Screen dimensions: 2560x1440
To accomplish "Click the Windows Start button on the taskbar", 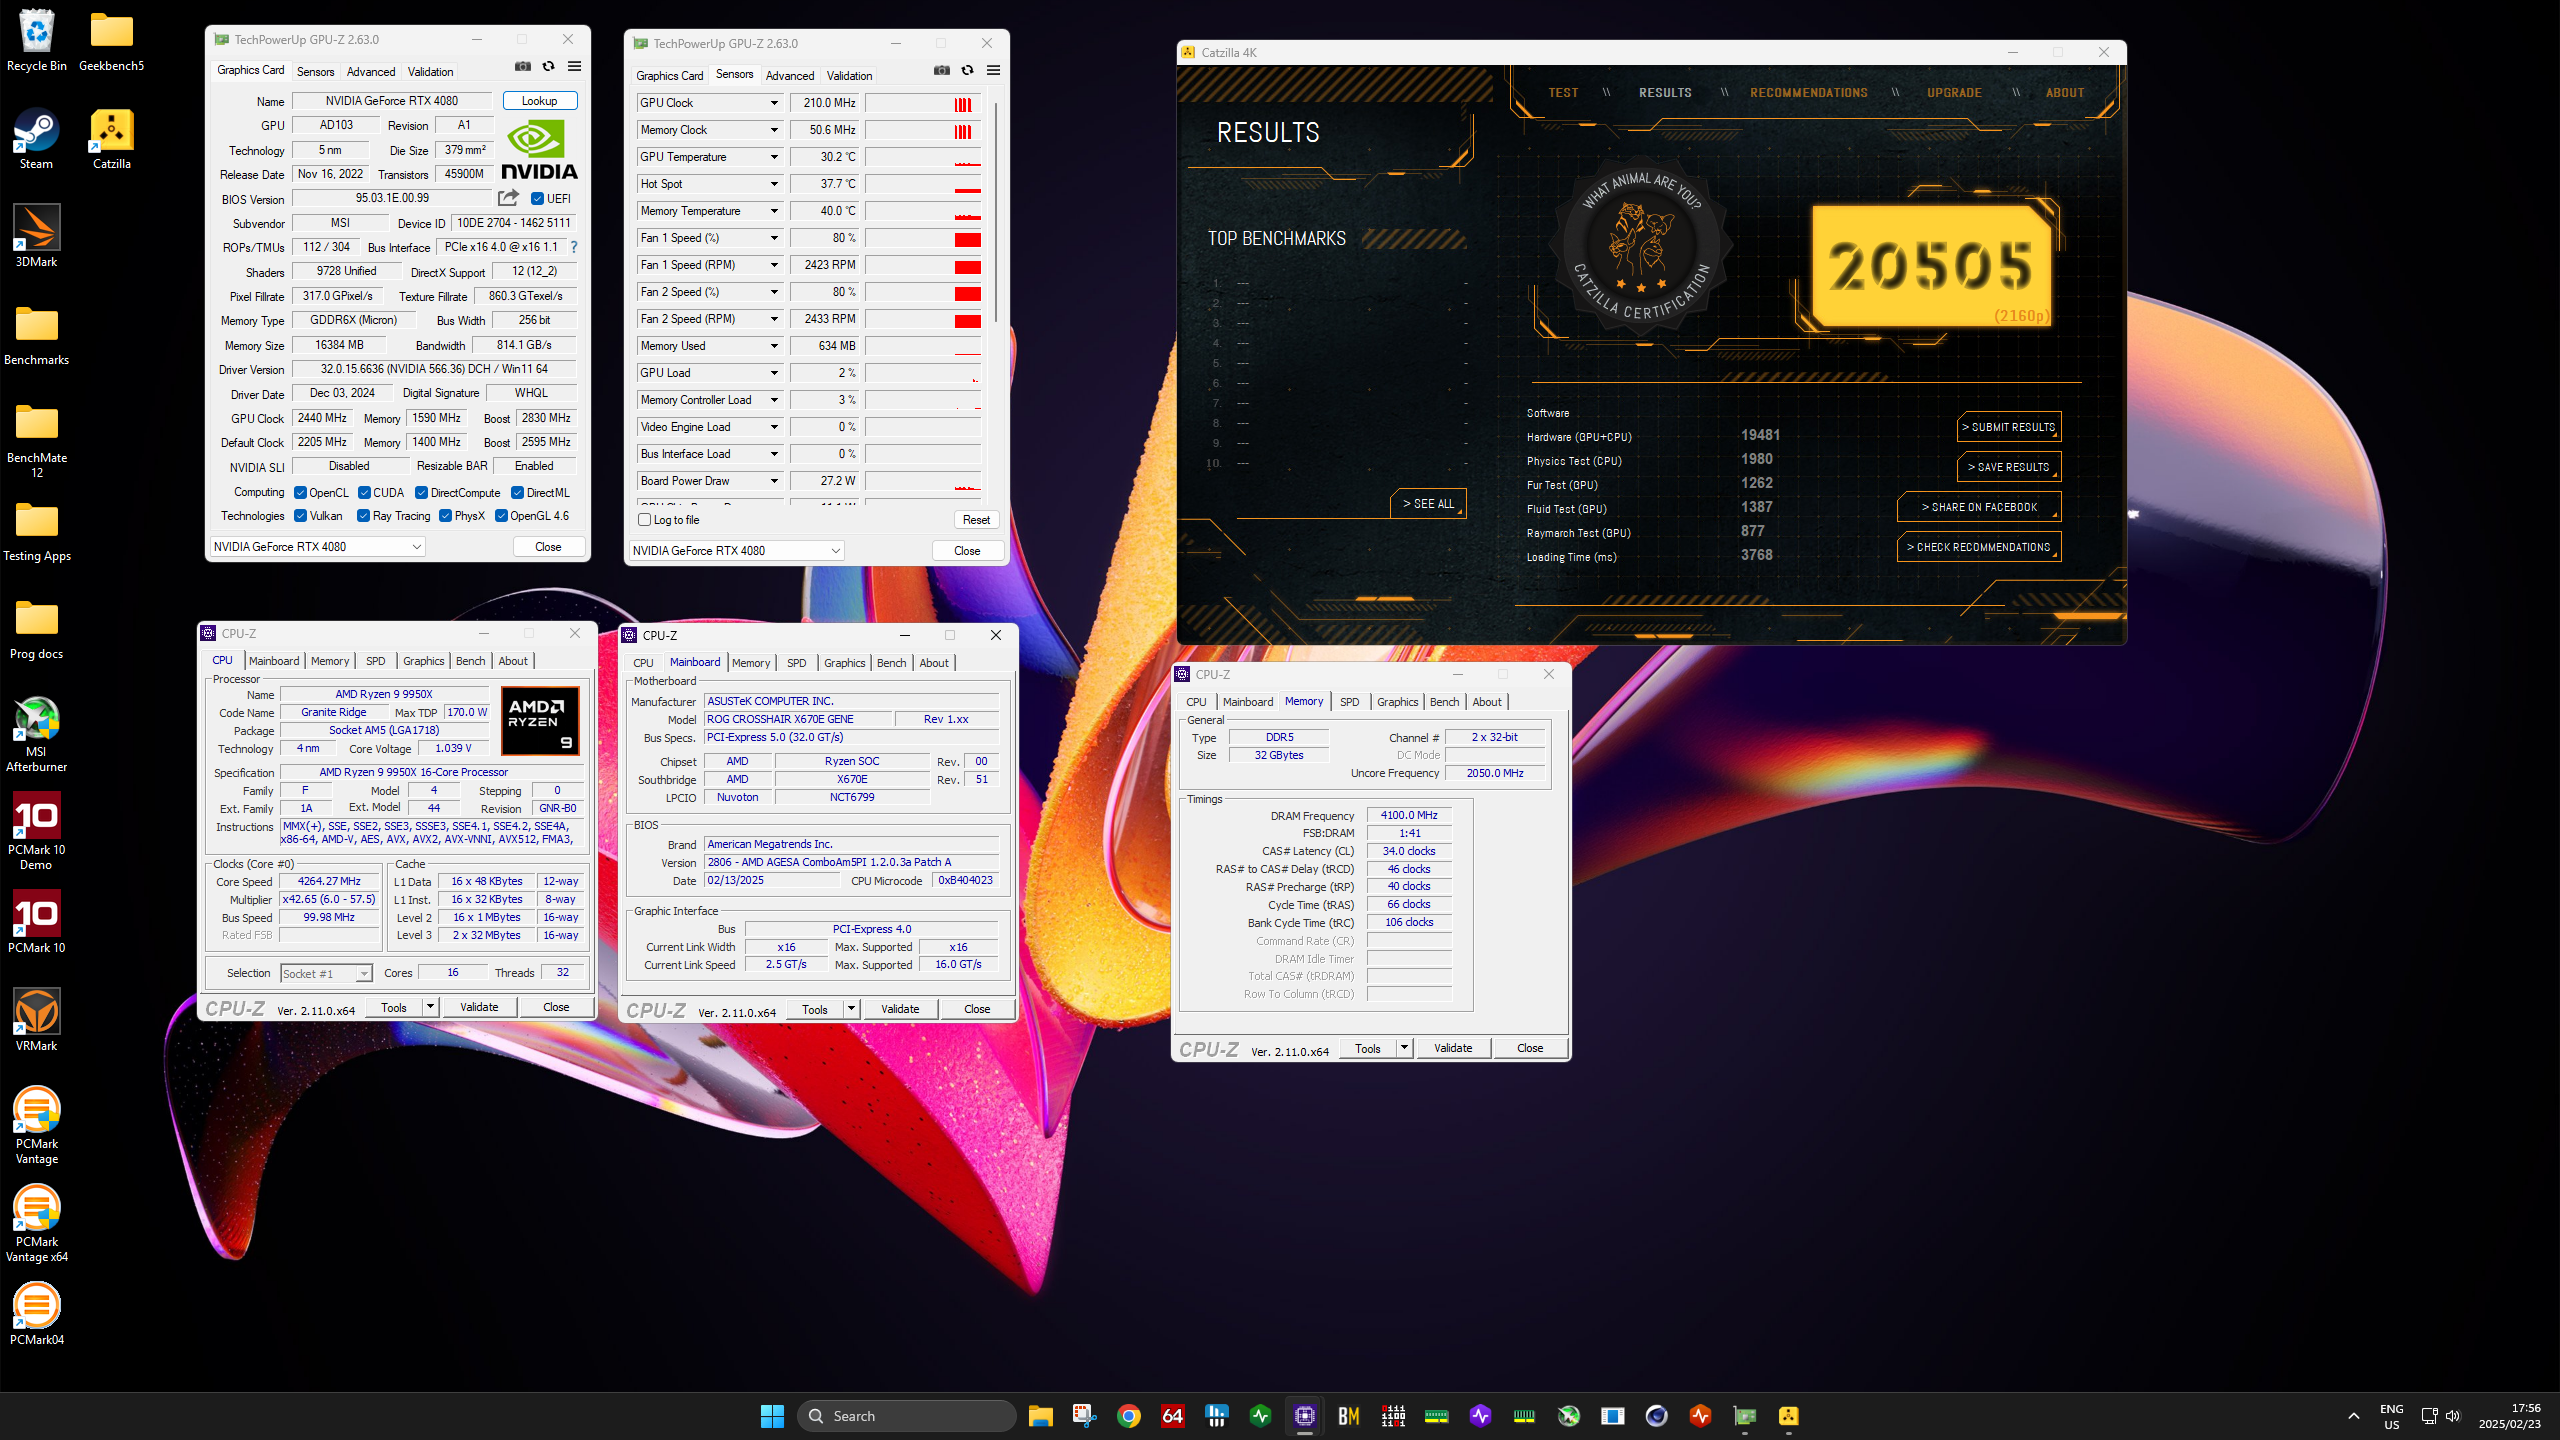I will (772, 1416).
